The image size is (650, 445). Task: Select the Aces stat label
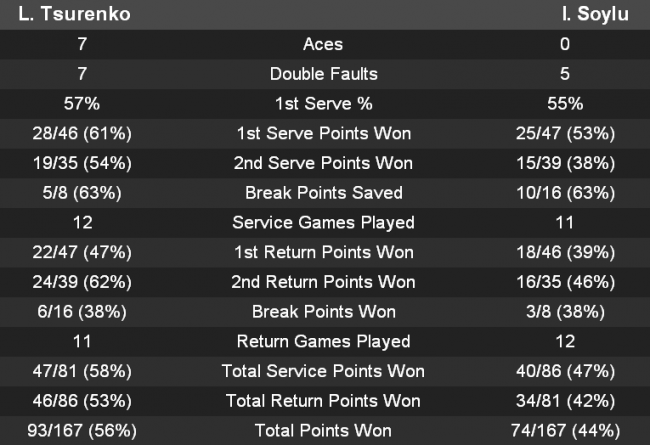coord(323,44)
